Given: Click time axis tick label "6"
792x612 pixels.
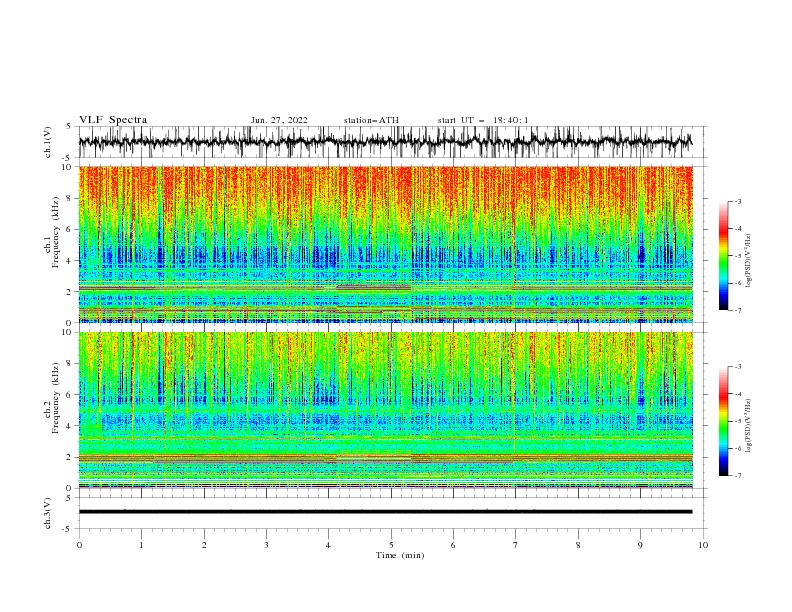Looking at the screenshot, I should [x=453, y=545].
